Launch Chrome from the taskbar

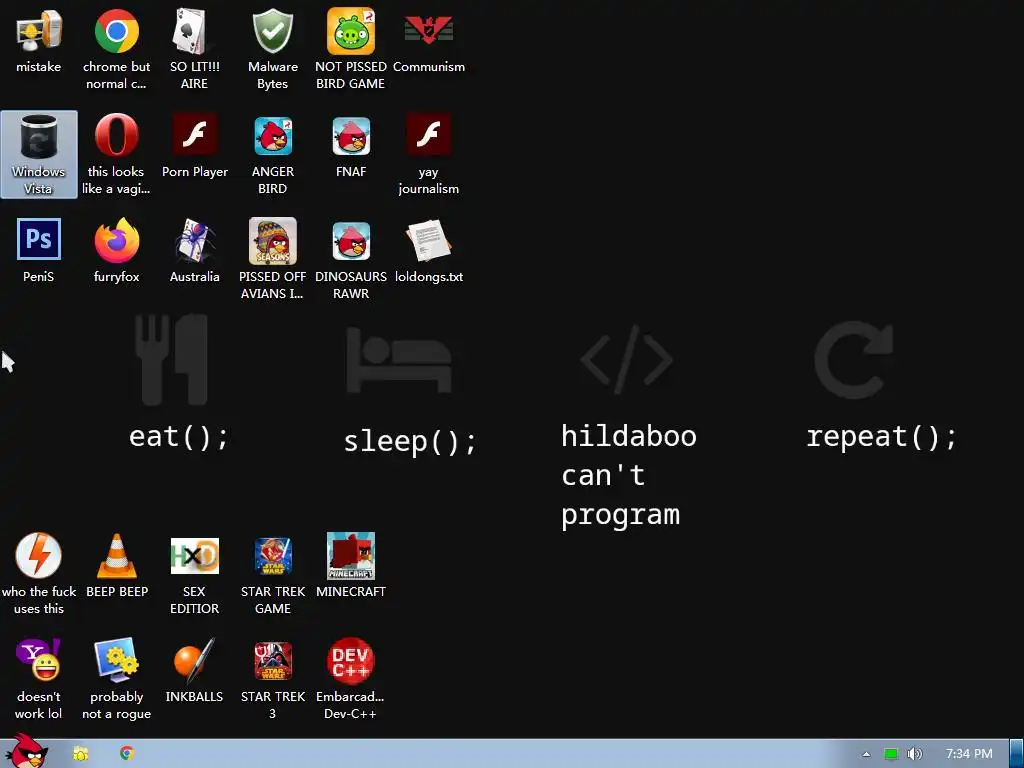point(127,753)
